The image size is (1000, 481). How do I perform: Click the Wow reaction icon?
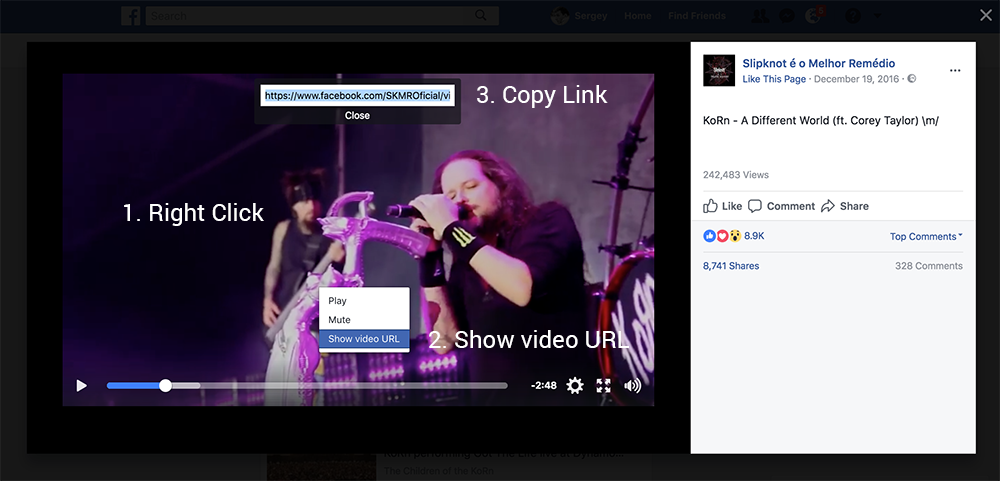pyautogui.click(x=735, y=236)
